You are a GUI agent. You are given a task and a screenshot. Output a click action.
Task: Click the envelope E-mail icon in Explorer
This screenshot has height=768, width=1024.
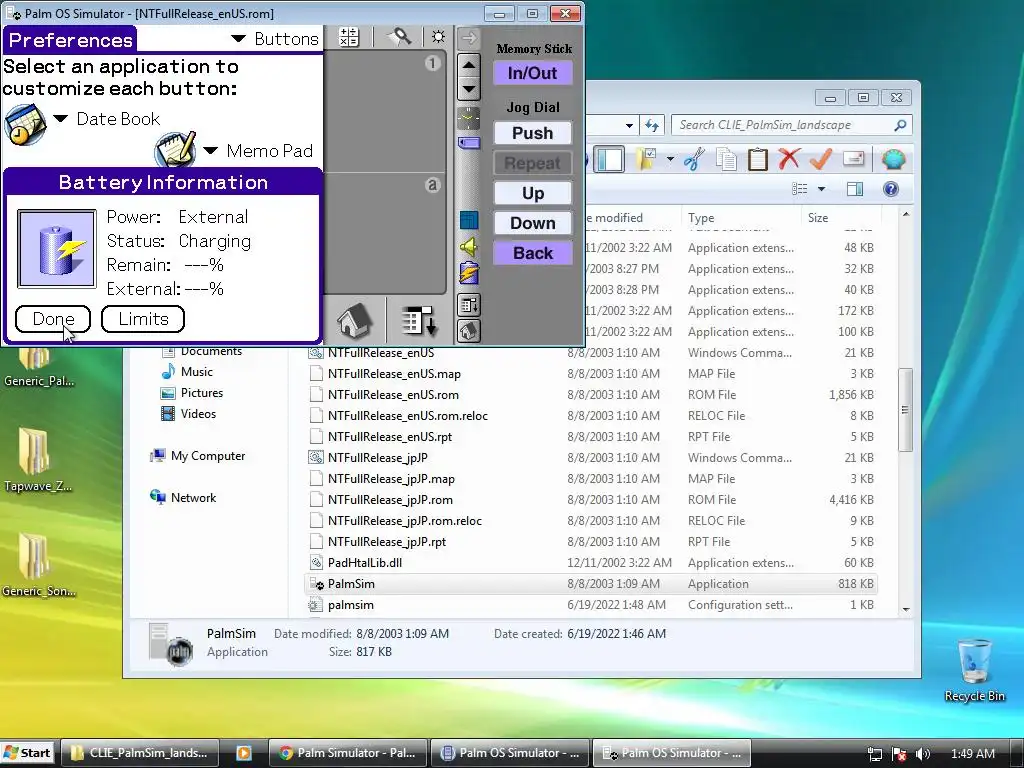point(854,158)
